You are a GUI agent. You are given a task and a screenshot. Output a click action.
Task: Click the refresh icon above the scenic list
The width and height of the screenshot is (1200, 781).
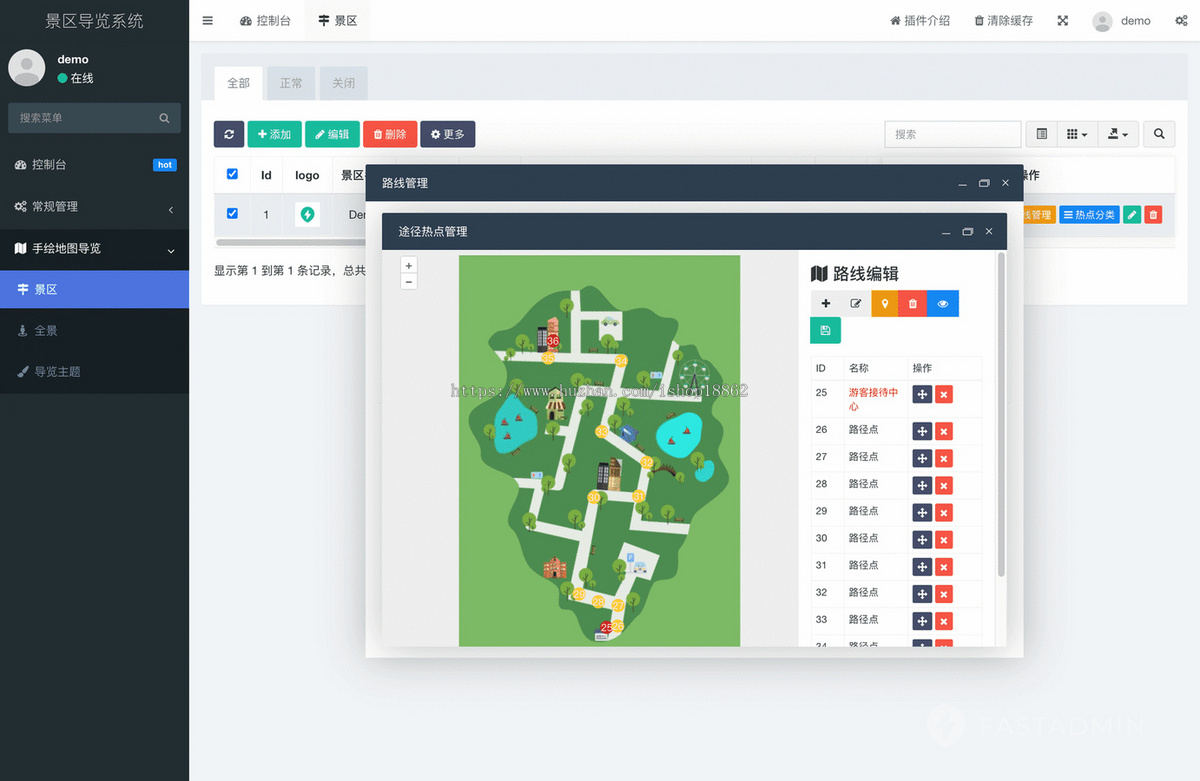point(229,133)
